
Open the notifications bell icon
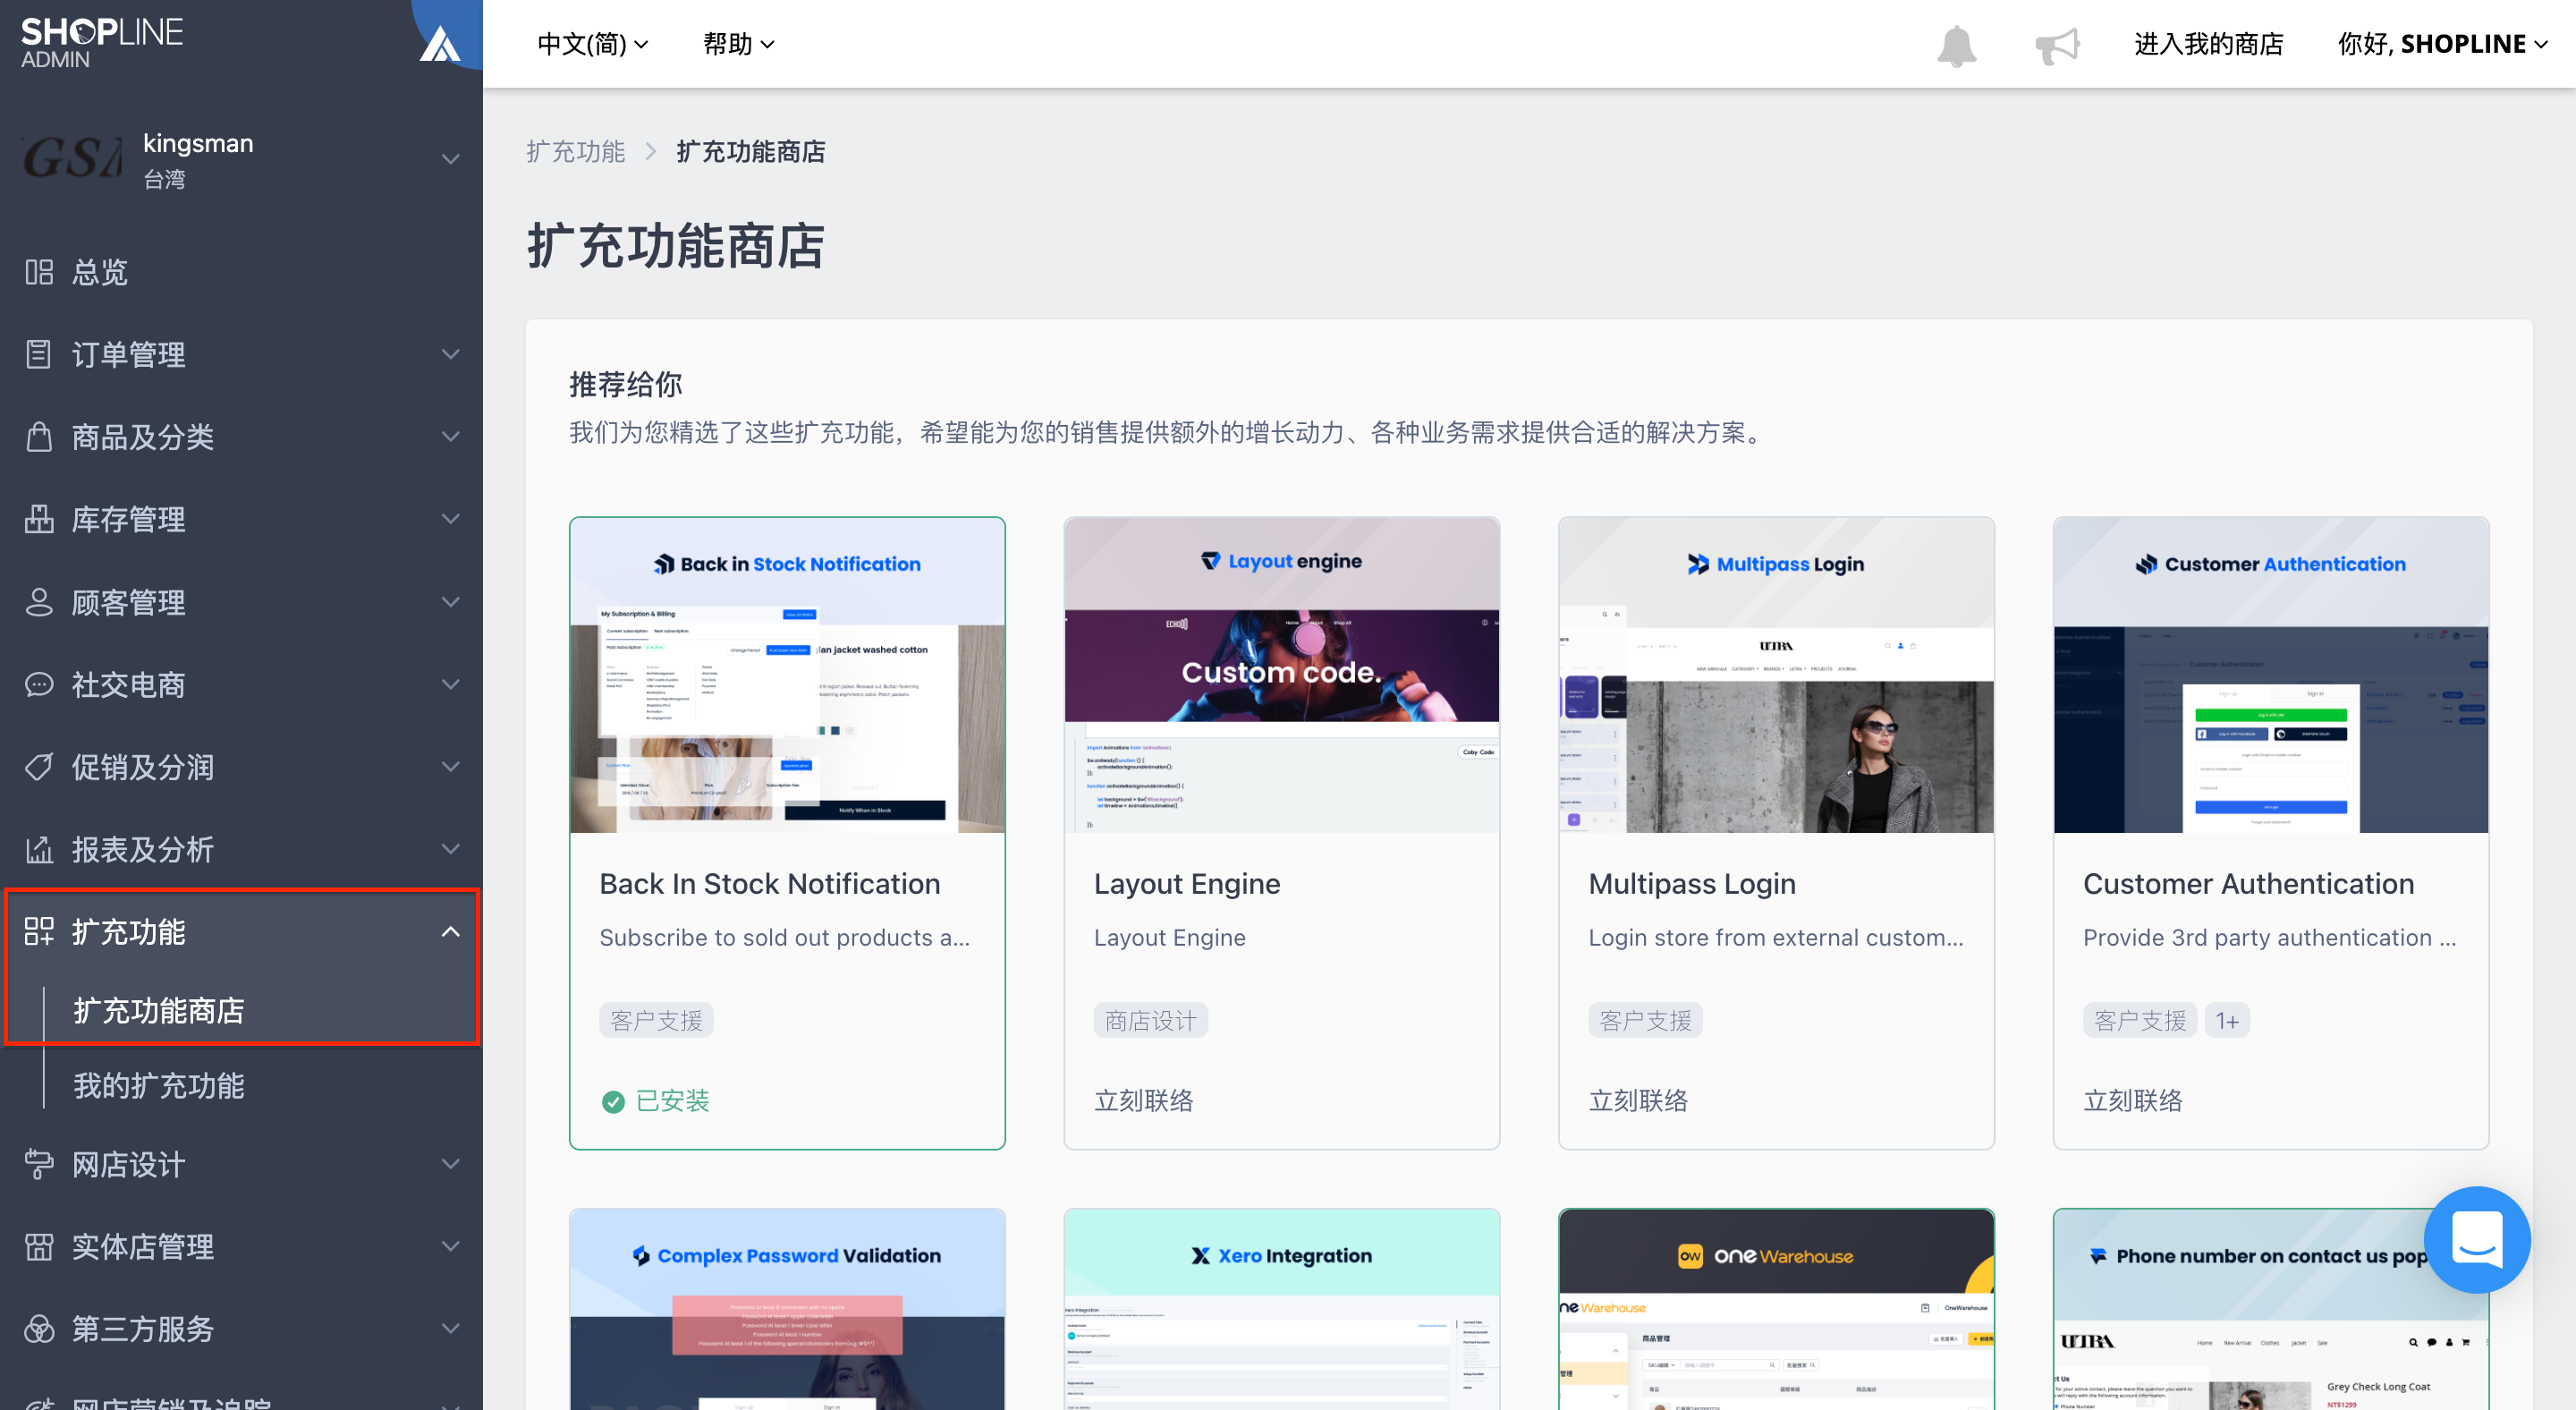coord(1956,45)
